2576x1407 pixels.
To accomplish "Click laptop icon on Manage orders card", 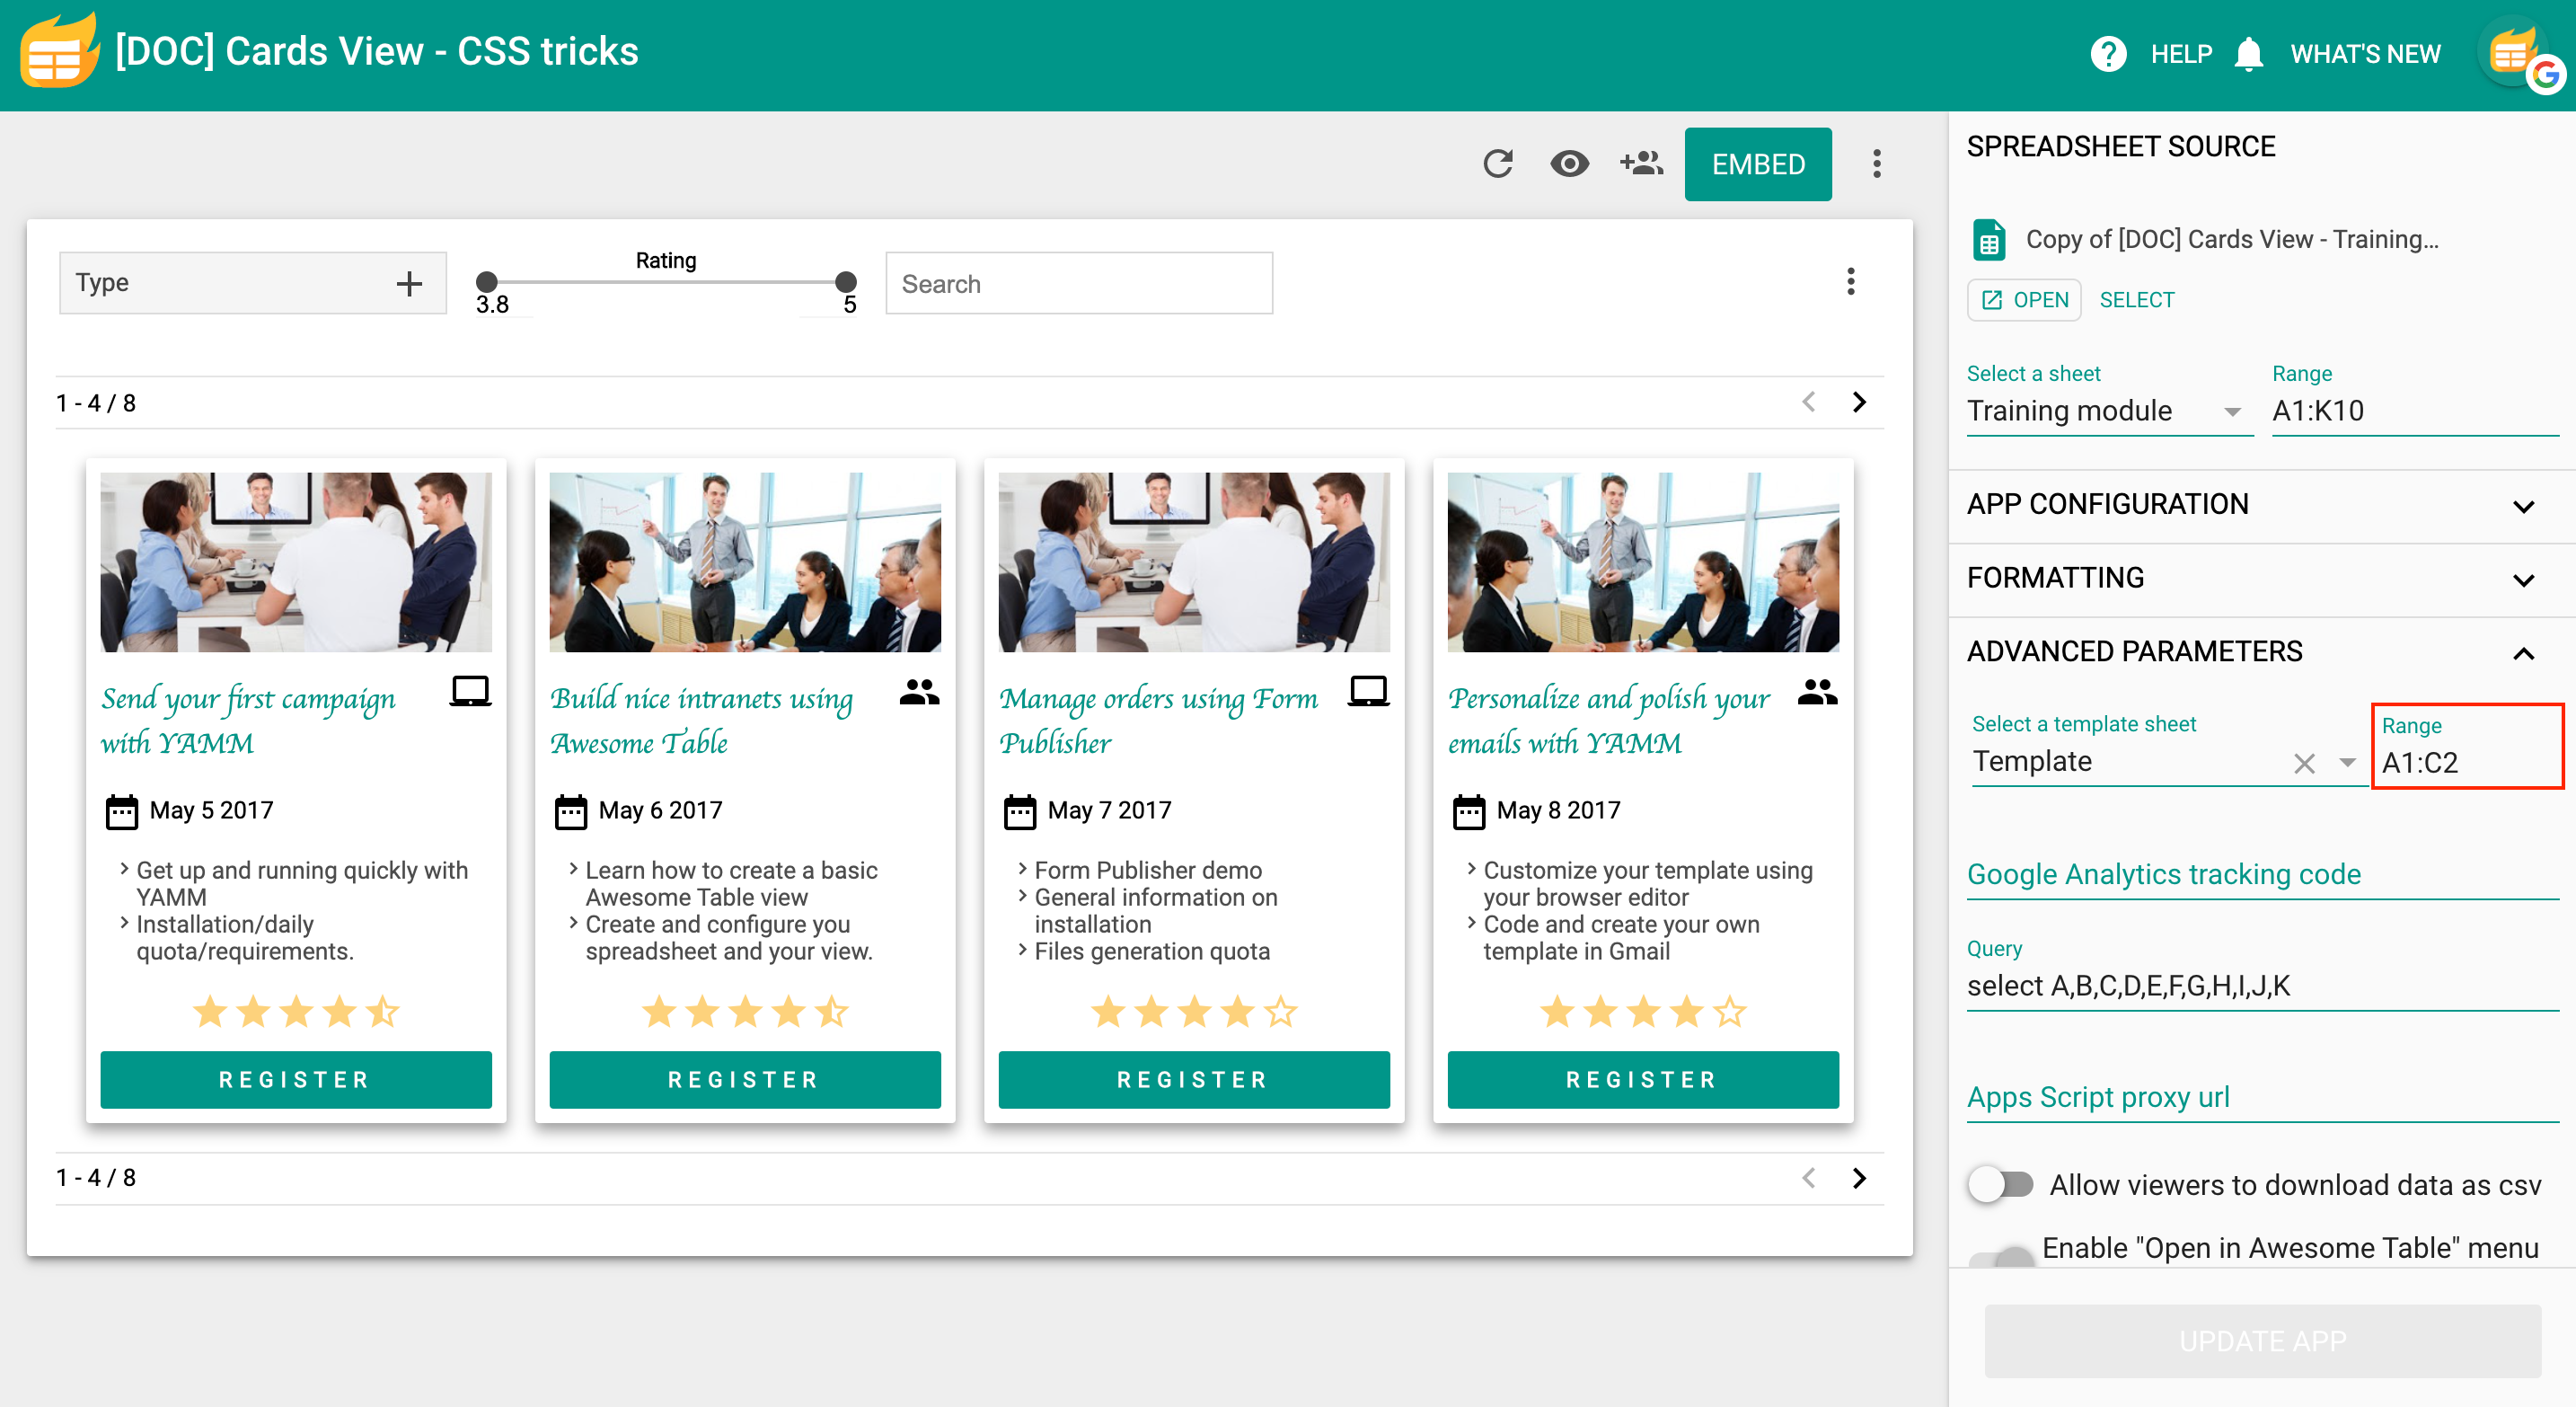I will (1368, 691).
